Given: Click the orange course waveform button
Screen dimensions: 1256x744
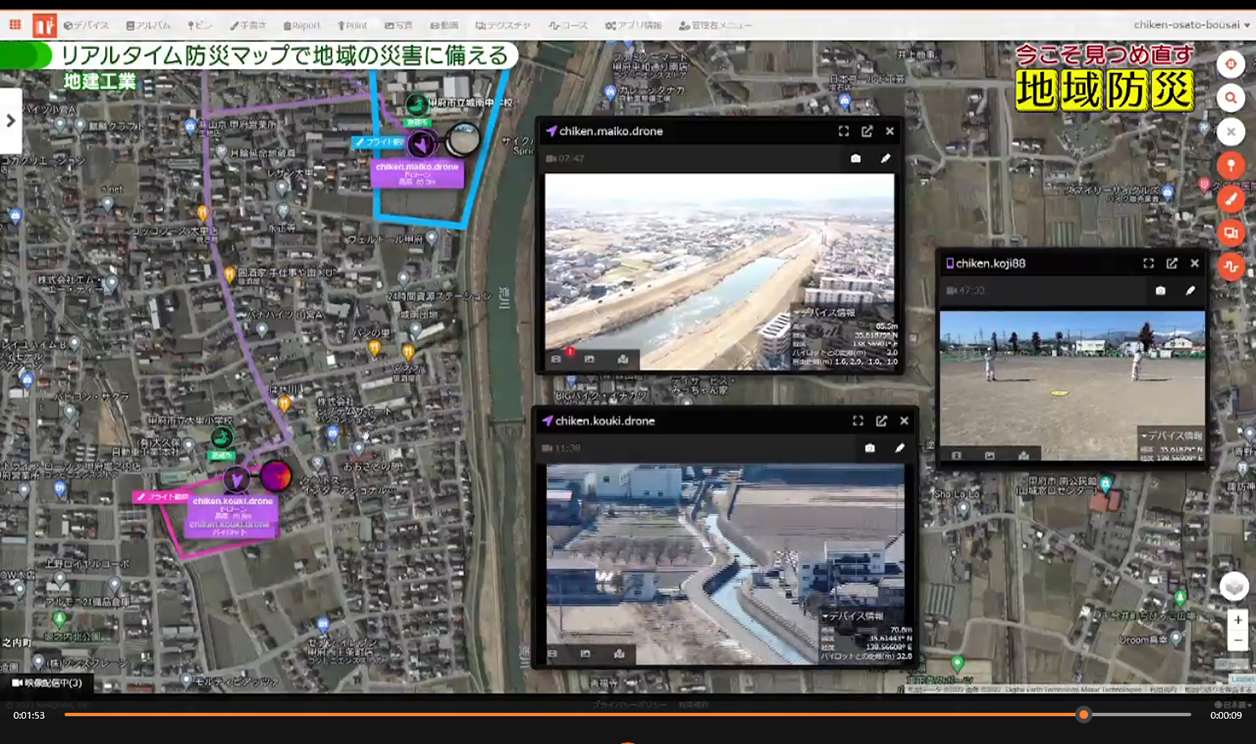Looking at the screenshot, I should [1231, 267].
